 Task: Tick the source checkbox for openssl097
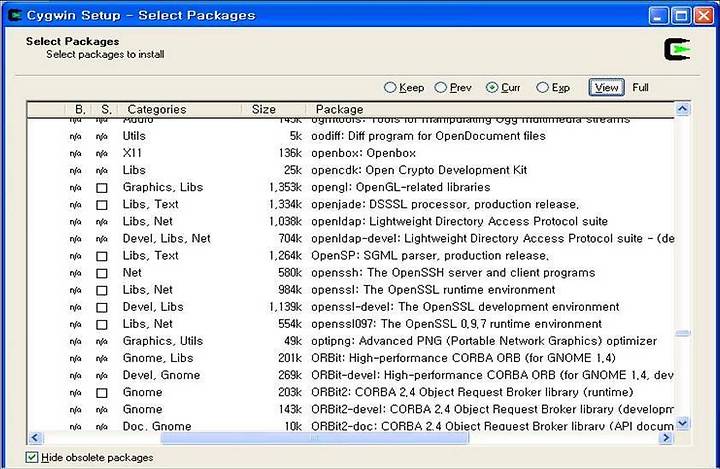[102, 325]
